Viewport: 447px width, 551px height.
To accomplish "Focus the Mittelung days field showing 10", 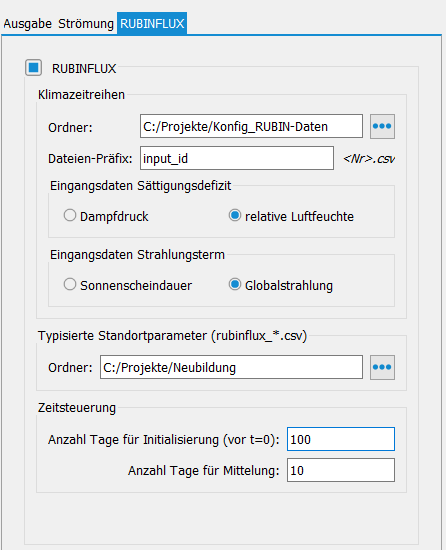I will 341,470.
